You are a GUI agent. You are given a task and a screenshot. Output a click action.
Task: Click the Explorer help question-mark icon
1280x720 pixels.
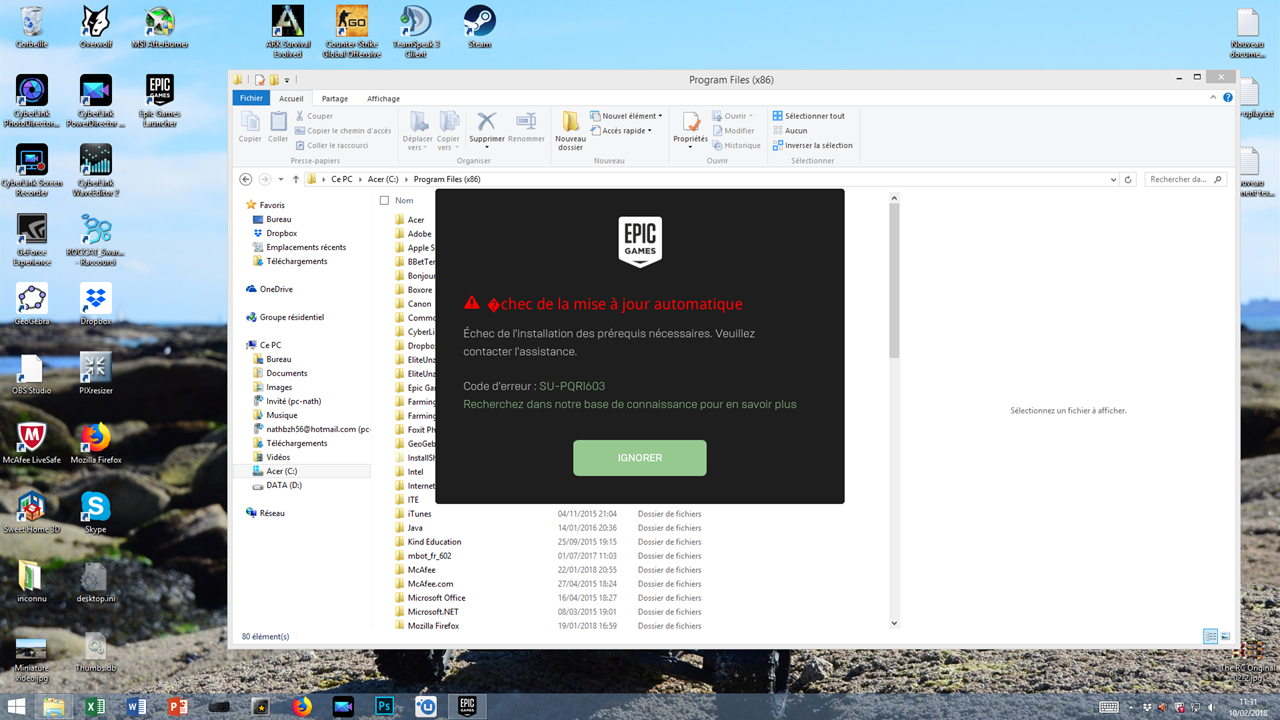(1228, 98)
